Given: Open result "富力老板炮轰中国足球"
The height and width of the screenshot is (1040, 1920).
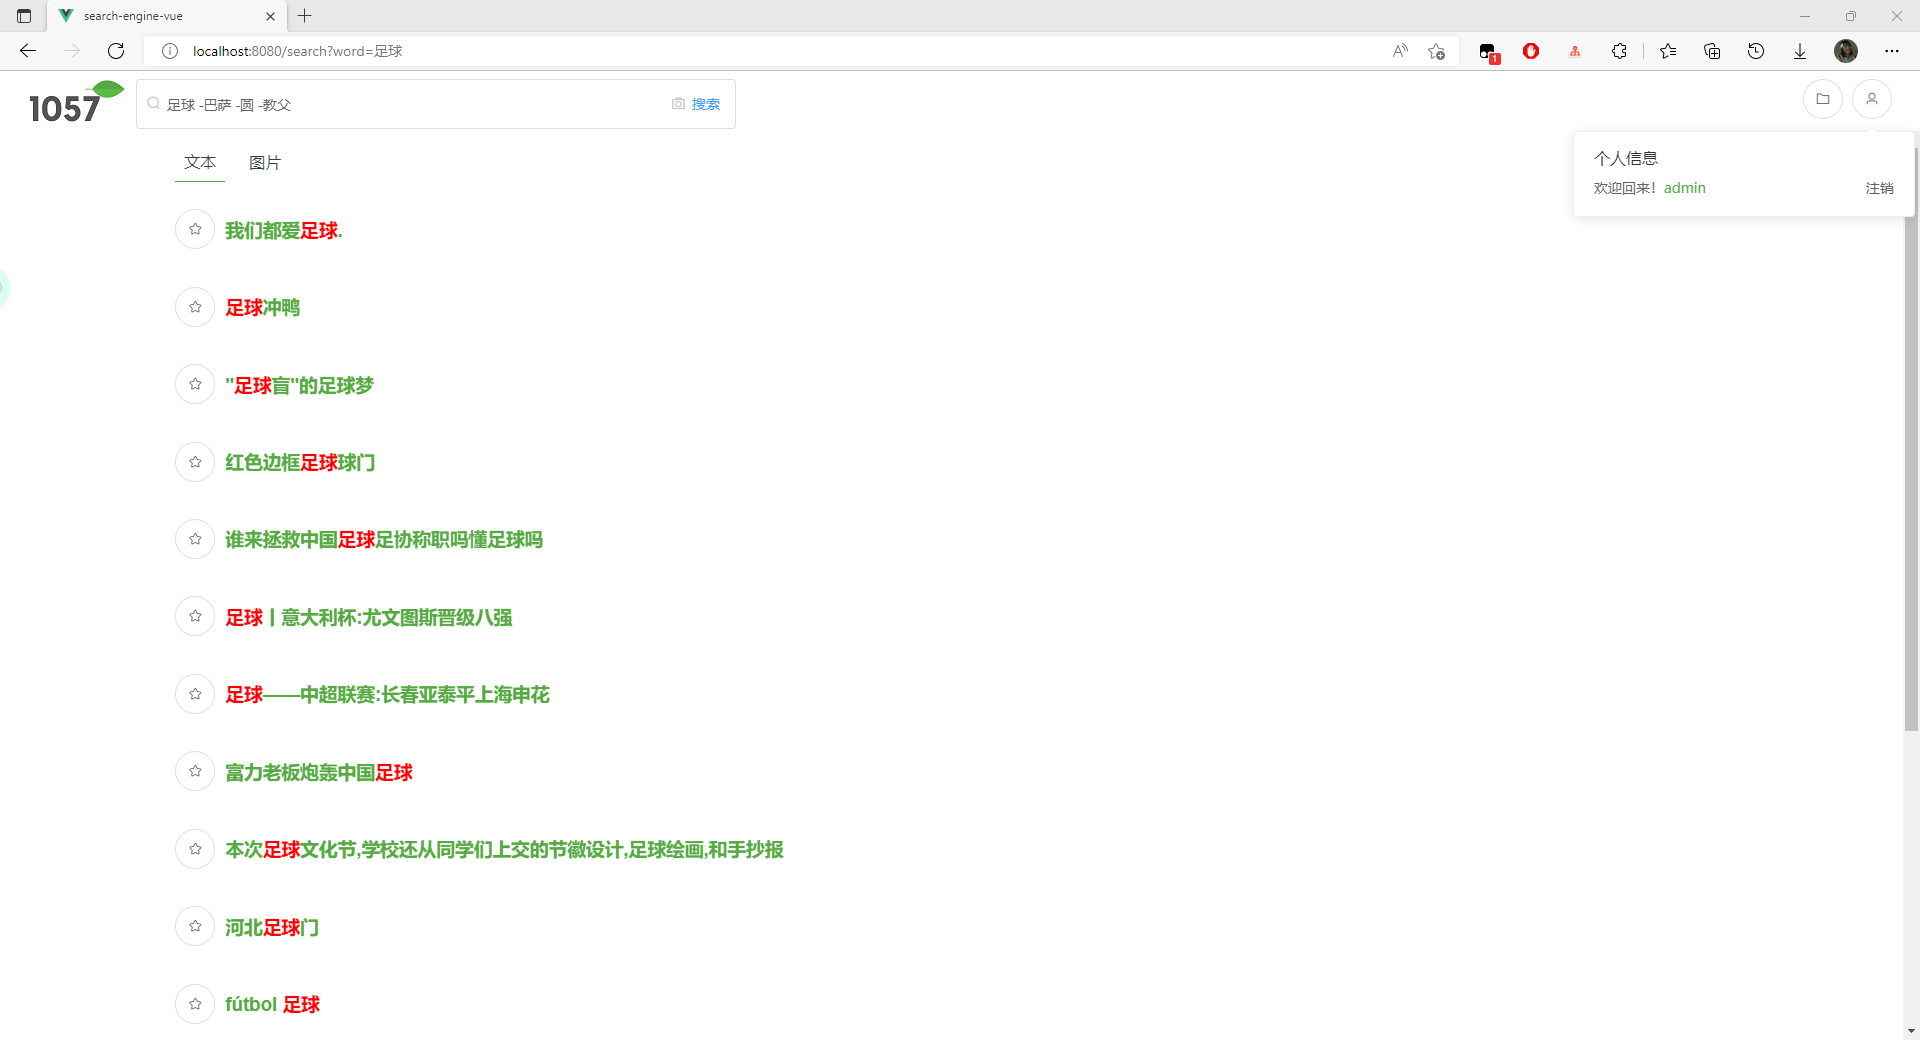Looking at the screenshot, I should [x=319, y=773].
